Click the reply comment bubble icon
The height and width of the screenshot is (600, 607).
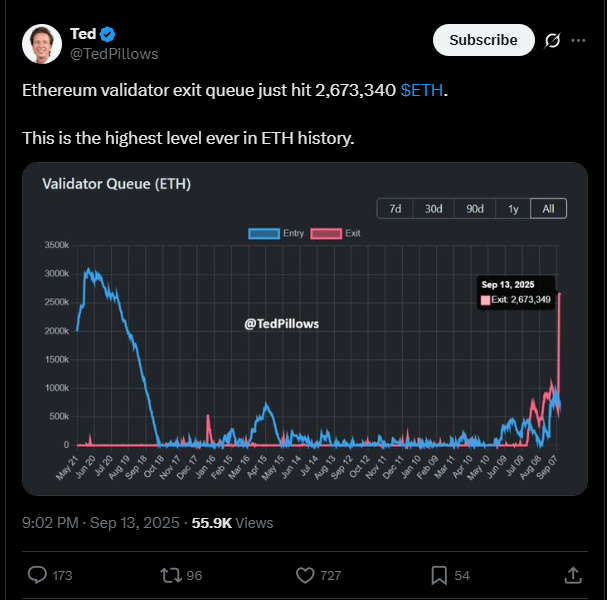point(37,575)
